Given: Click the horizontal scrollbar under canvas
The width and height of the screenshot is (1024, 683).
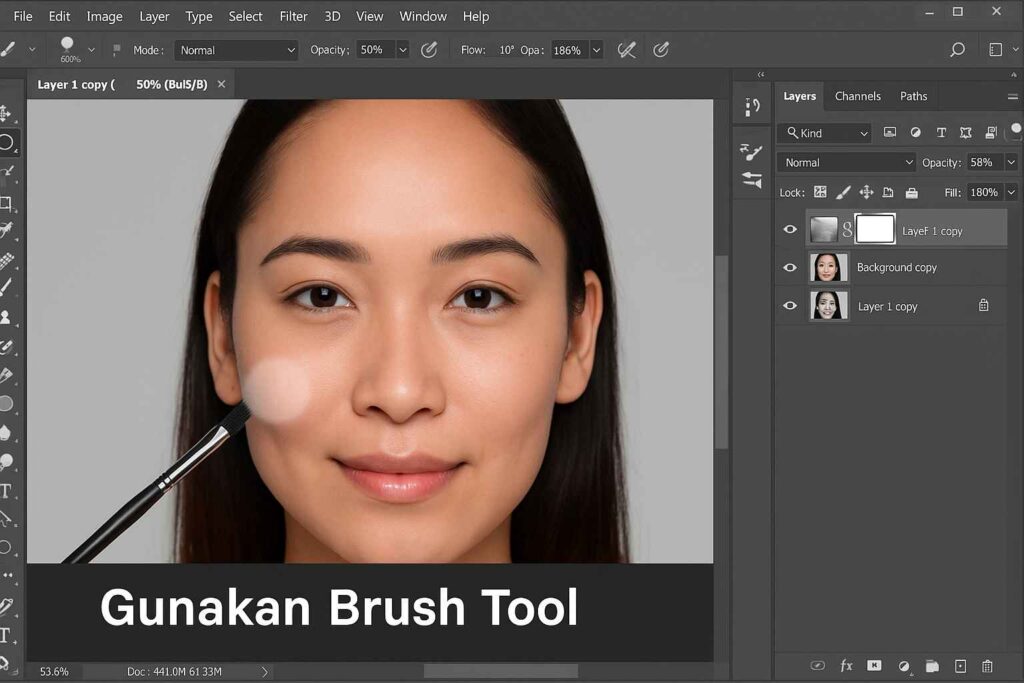Looking at the screenshot, I should point(501,671).
